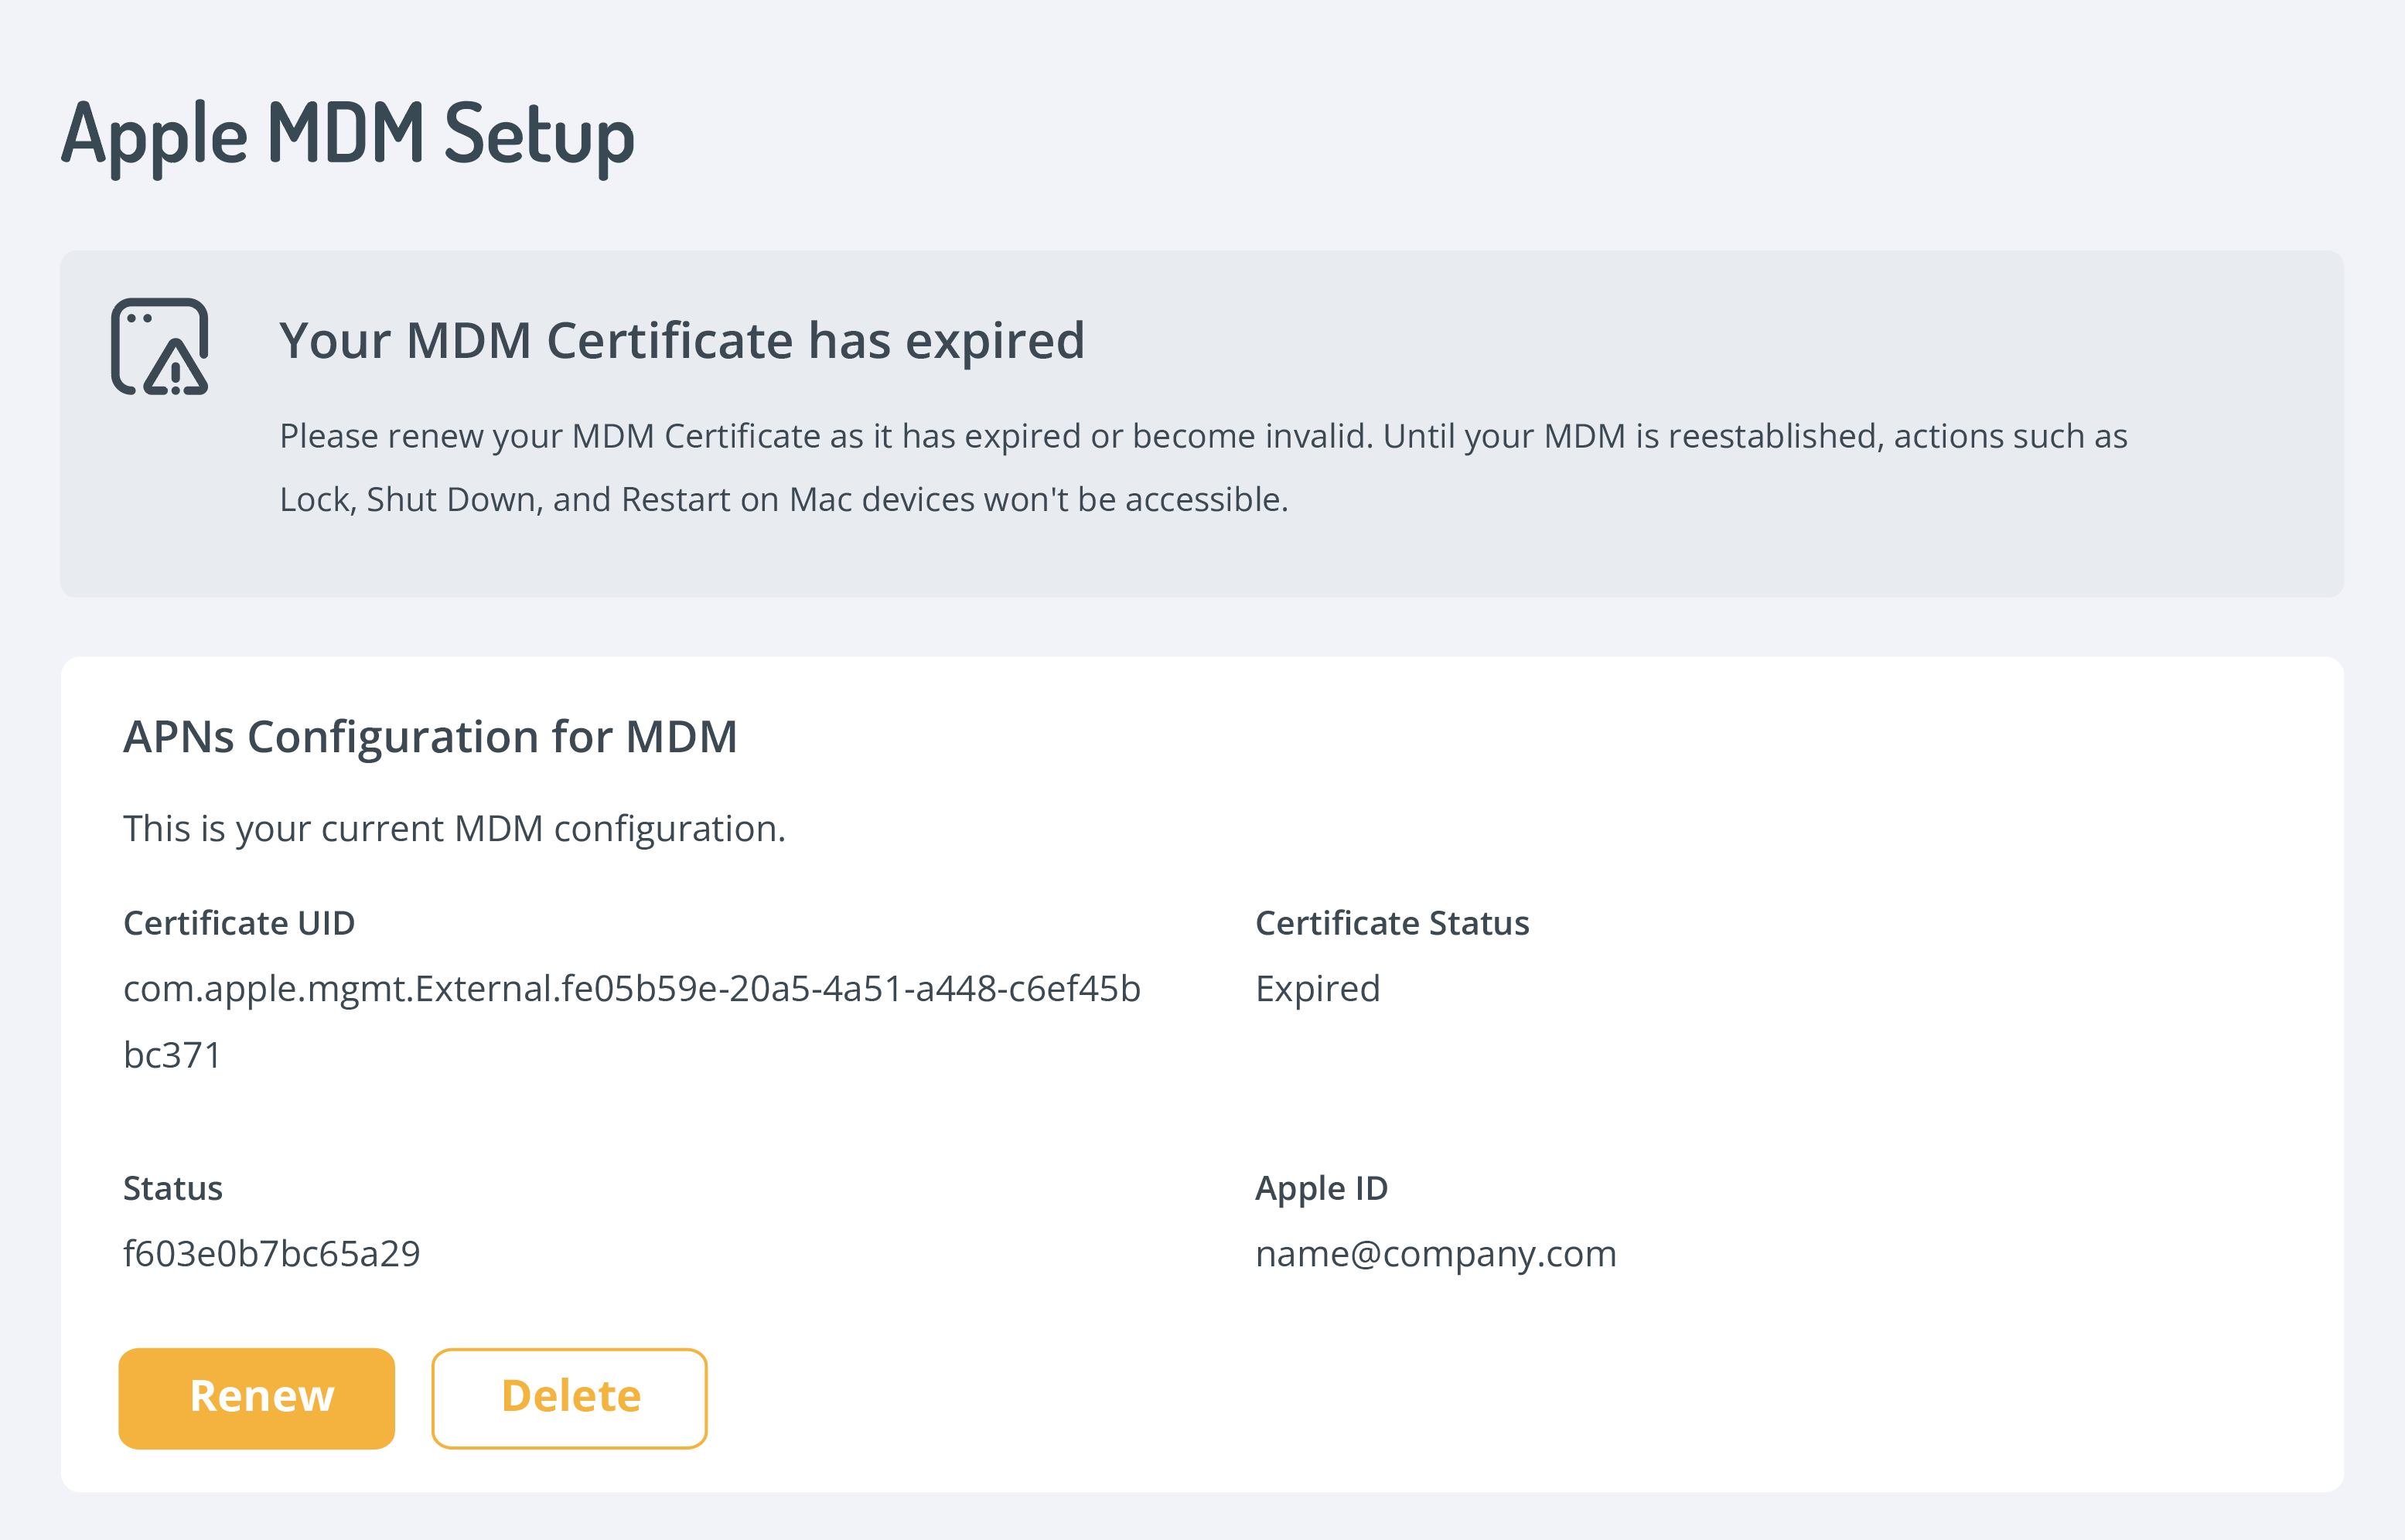The width and height of the screenshot is (2405, 1540).
Task: Click the Delete button
Action: 569,1397
